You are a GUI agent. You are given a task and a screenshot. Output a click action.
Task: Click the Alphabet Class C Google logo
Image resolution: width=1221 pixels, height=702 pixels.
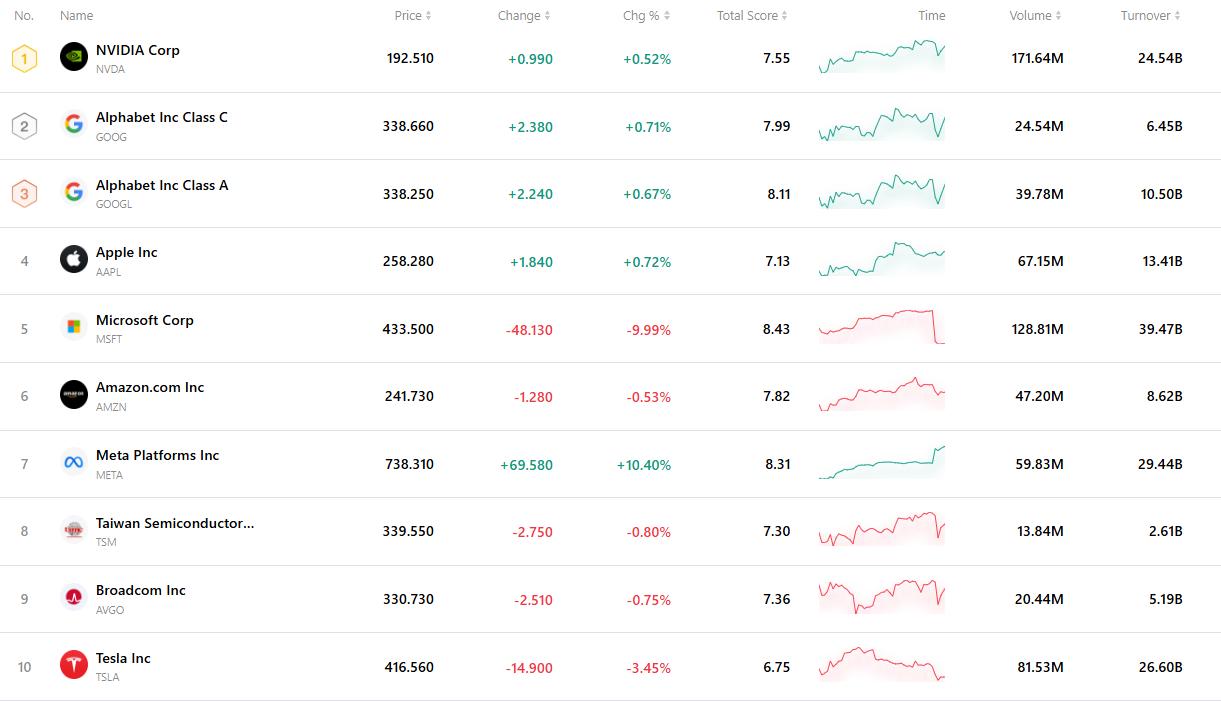(x=74, y=124)
